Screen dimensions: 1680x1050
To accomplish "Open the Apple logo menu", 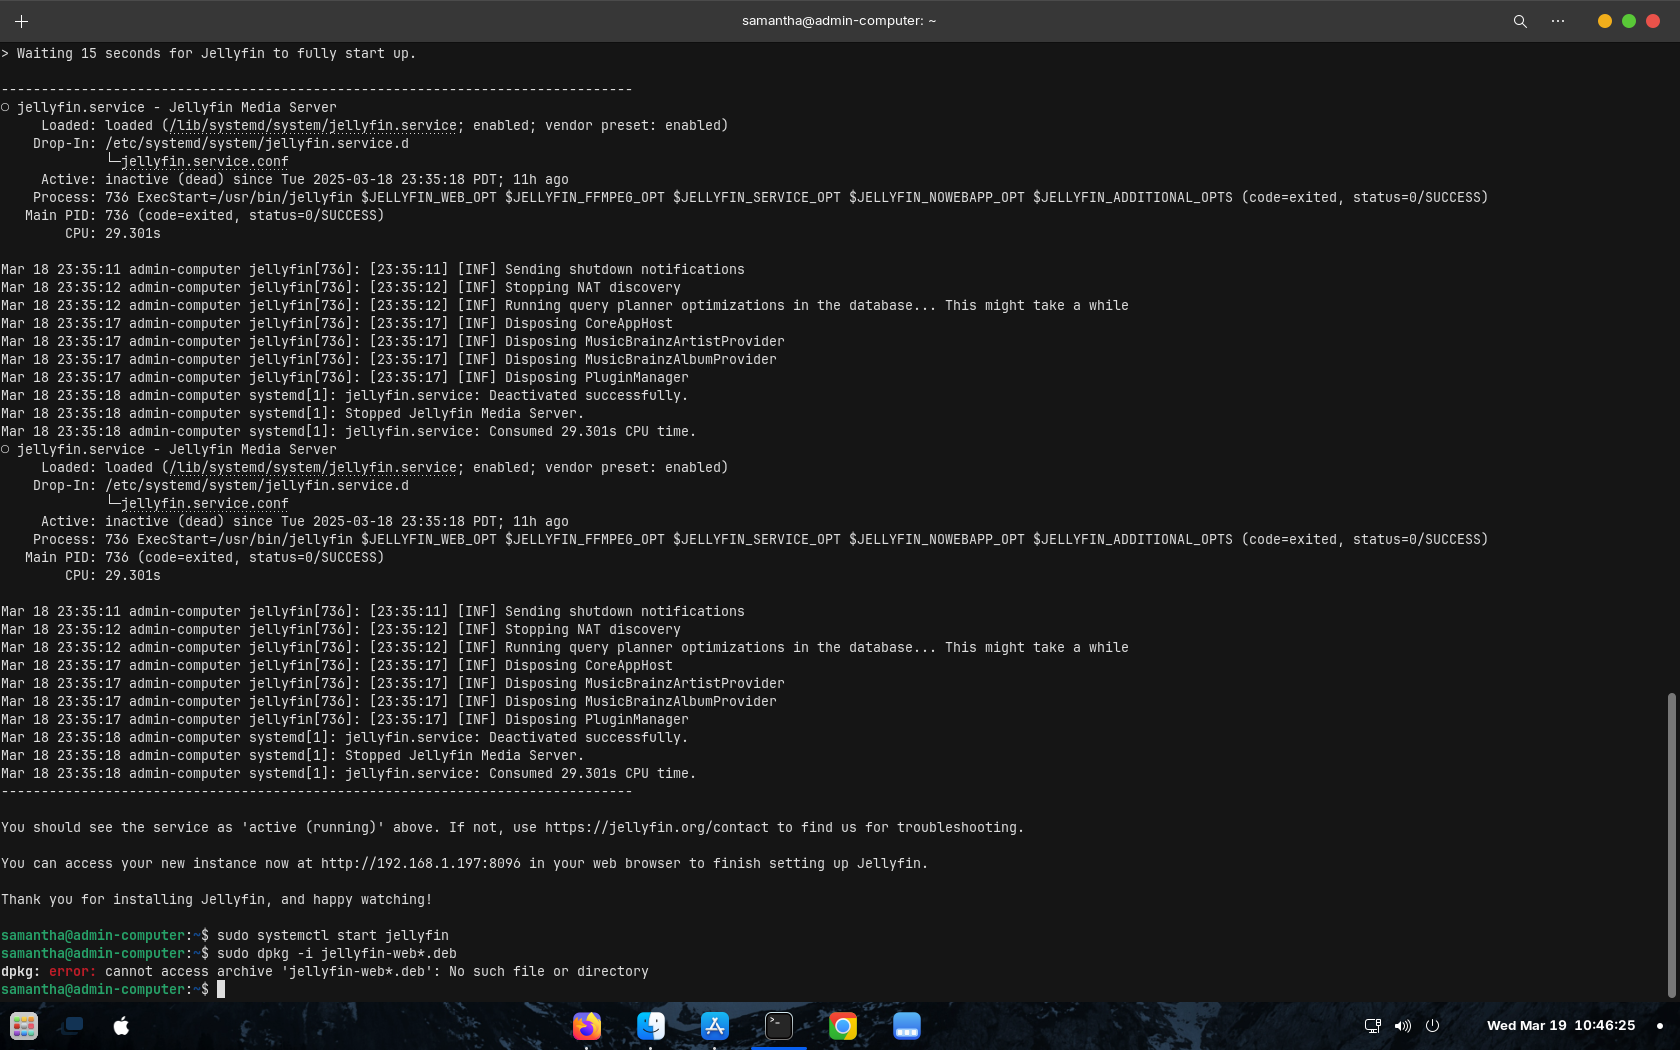I will 121,1026.
